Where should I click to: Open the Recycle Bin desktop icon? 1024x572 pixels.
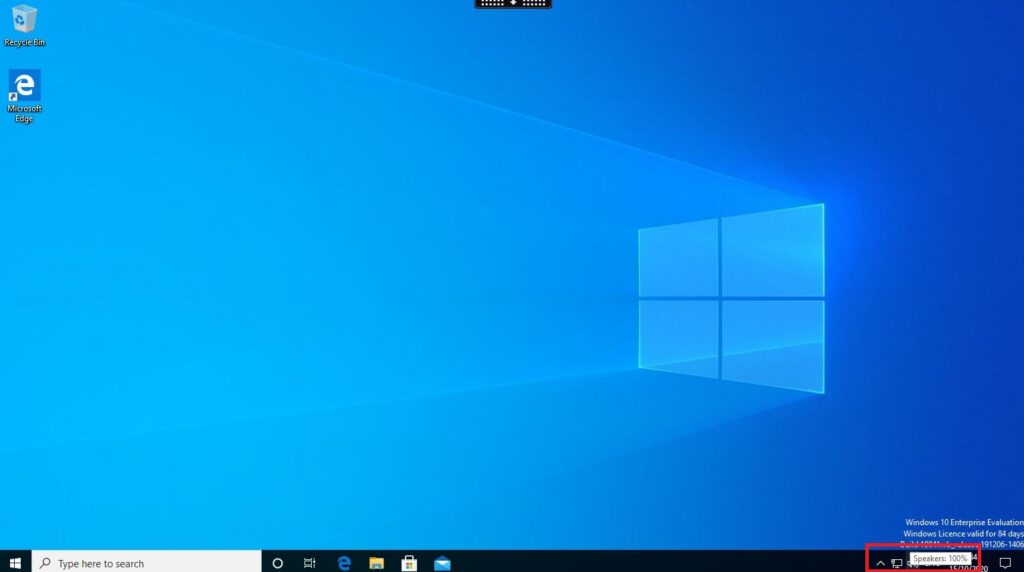click(24, 25)
